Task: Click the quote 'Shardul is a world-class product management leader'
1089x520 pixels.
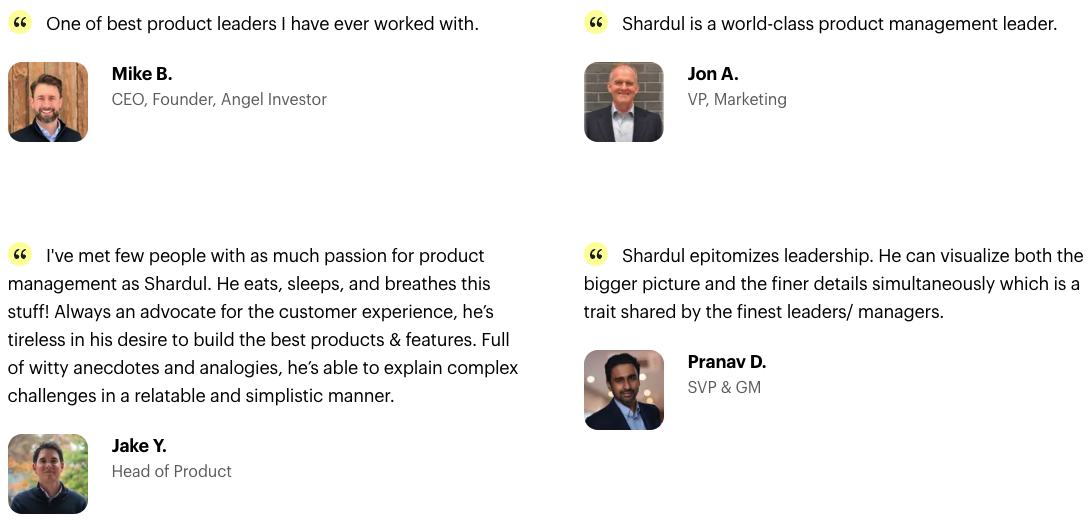Action: [840, 24]
